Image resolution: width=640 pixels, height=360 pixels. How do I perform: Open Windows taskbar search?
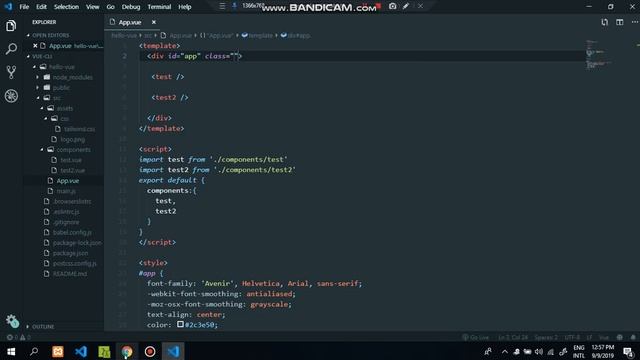click(x=34, y=351)
